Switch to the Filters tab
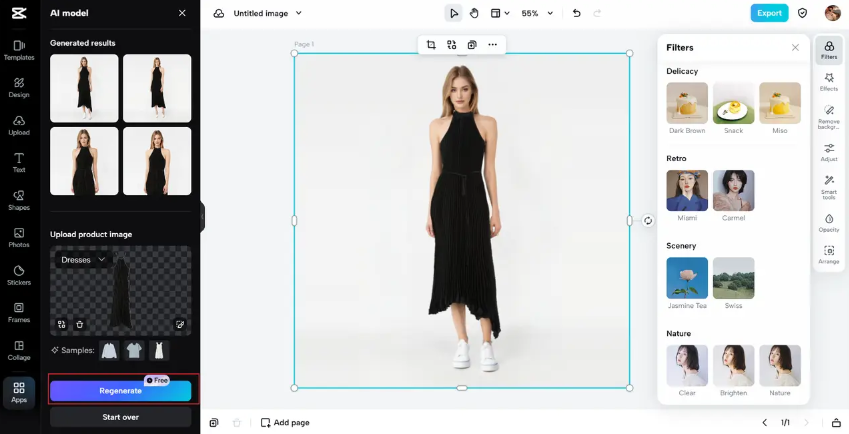Image resolution: width=849 pixels, height=434 pixels. [829, 50]
